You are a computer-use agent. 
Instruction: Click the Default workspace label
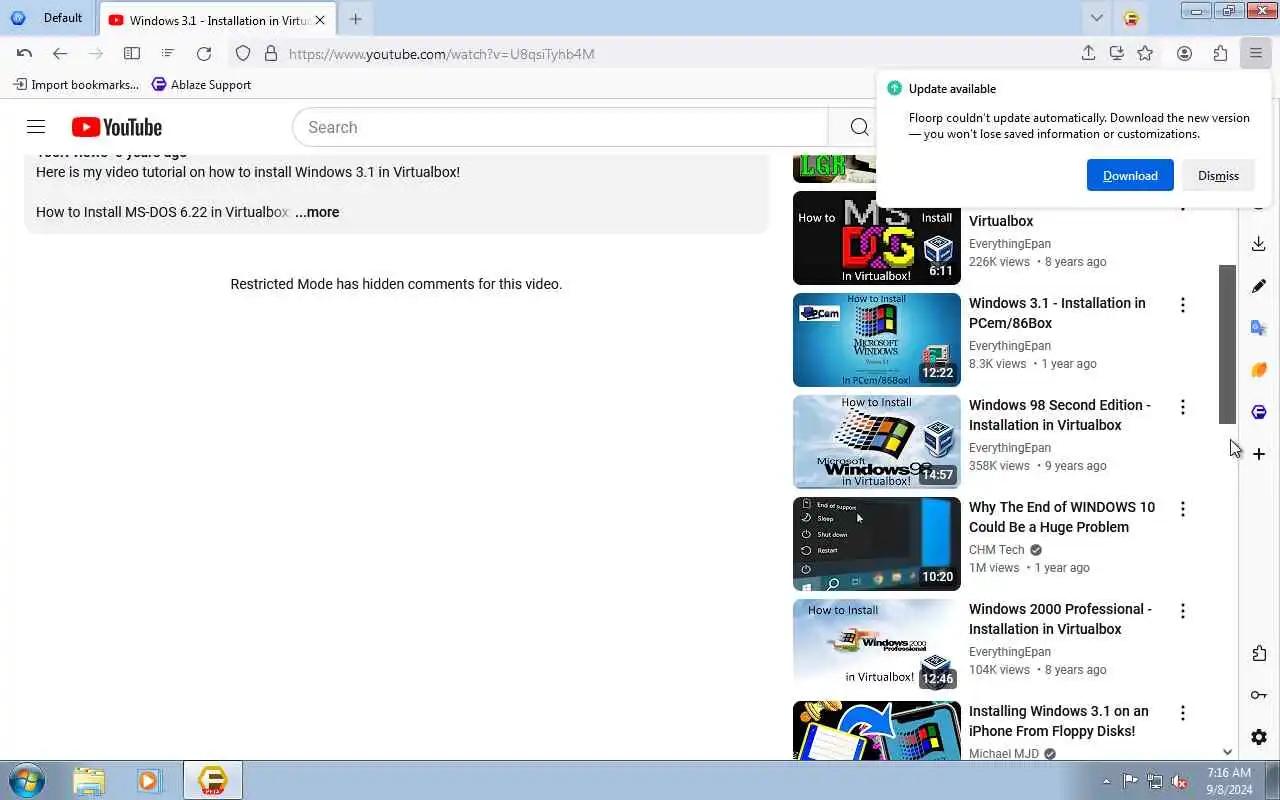coord(63,18)
